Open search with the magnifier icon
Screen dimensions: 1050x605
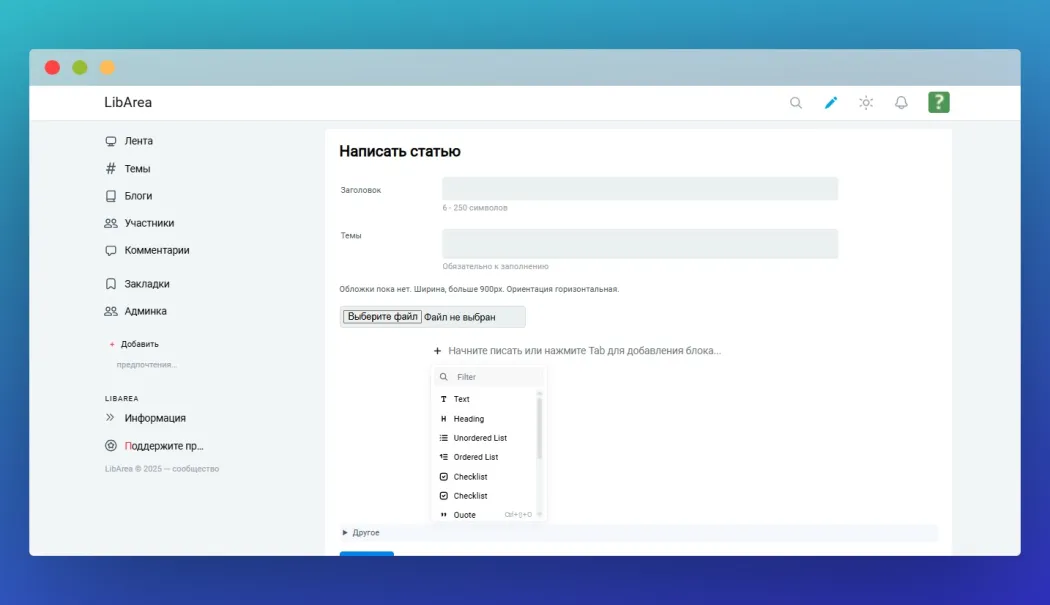click(796, 103)
